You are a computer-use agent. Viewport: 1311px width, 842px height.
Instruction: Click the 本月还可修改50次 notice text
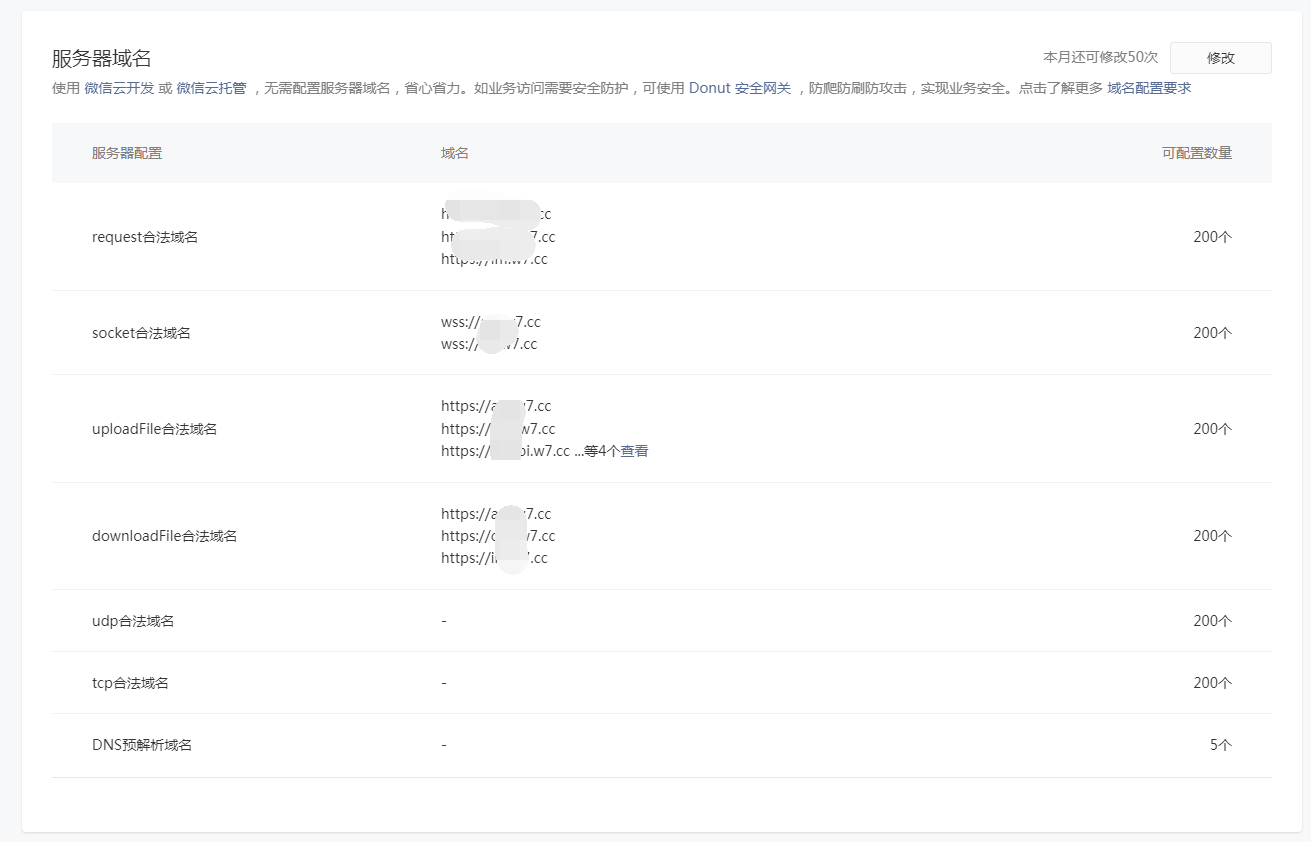1100,58
